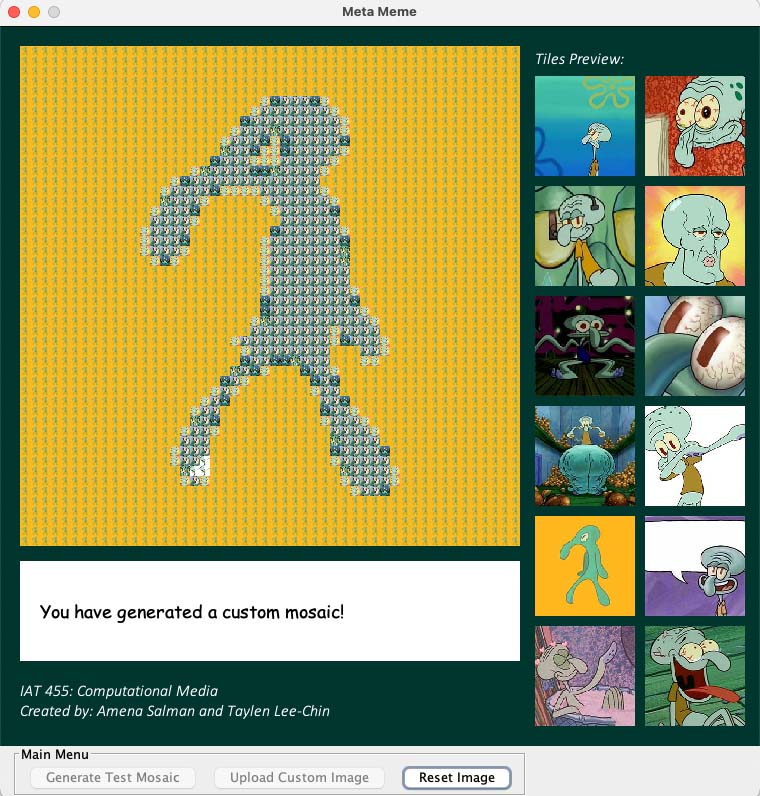Click the Reset Image button
Viewport: 760px width, 796px height.
(456, 777)
